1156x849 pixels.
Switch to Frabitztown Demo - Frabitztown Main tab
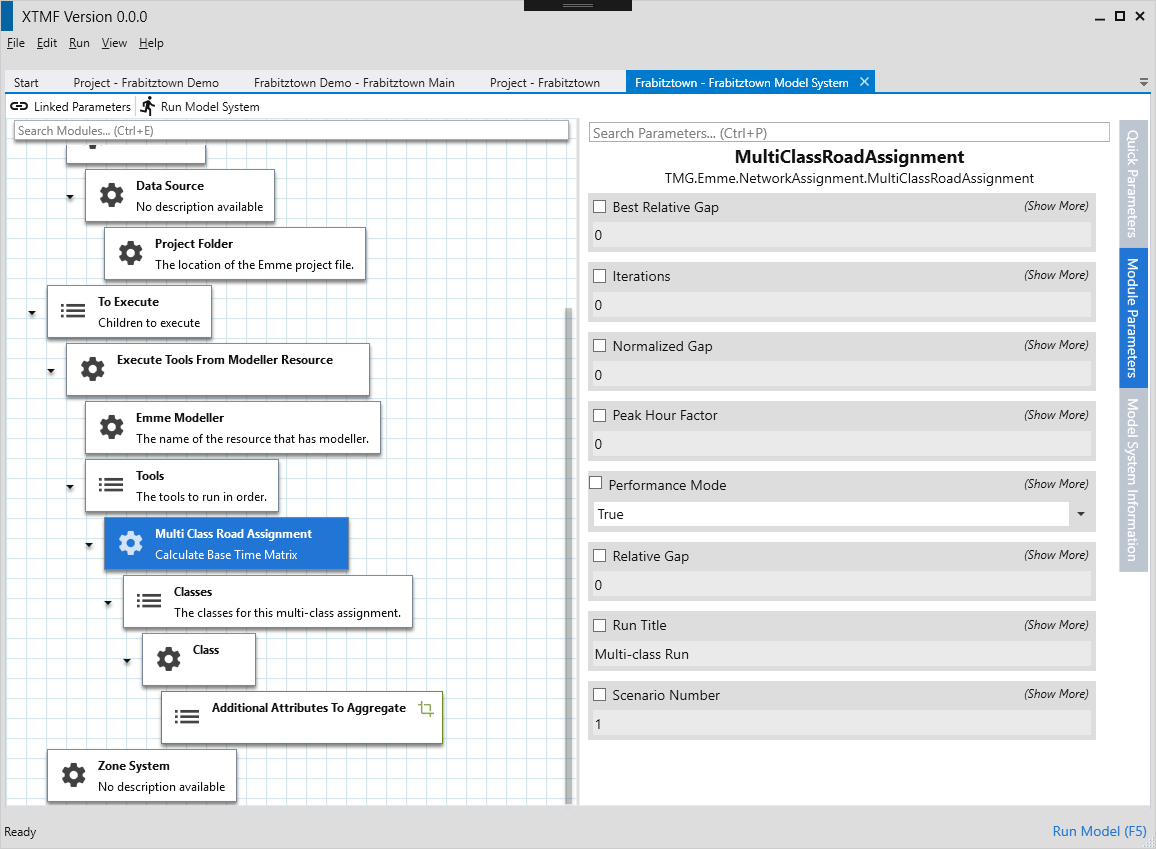354,83
